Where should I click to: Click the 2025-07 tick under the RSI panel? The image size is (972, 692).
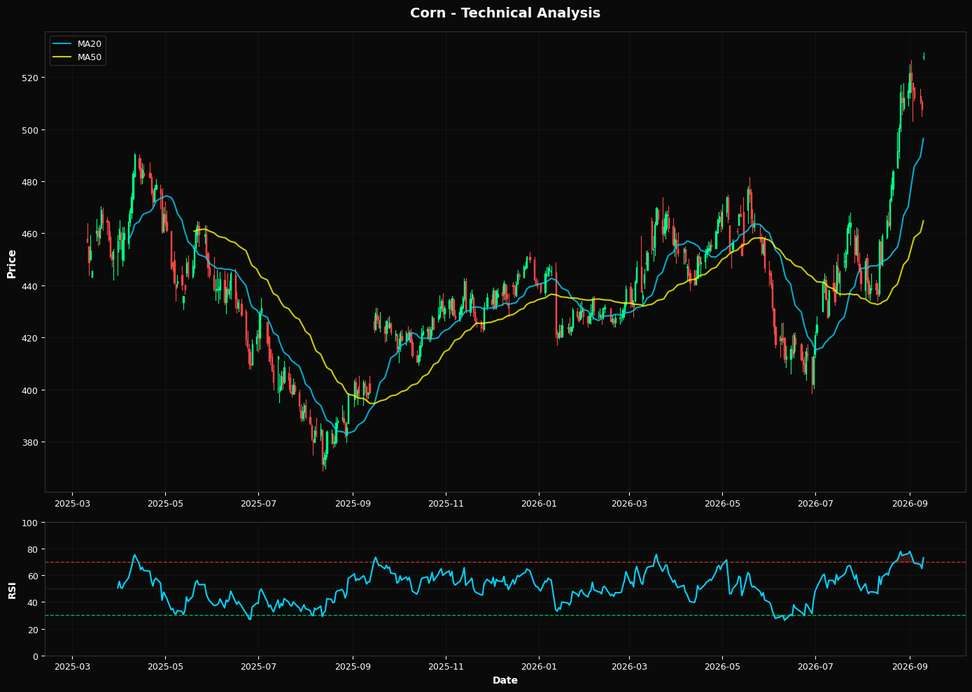tap(258, 667)
